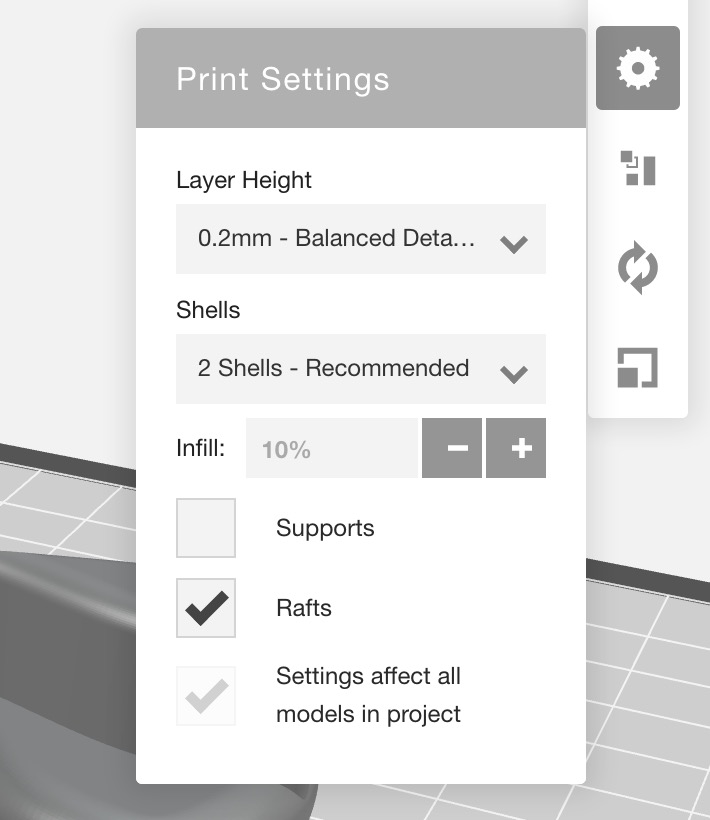Click the Print Settings panel header
The image size is (710, 820).
coord(360,80)
